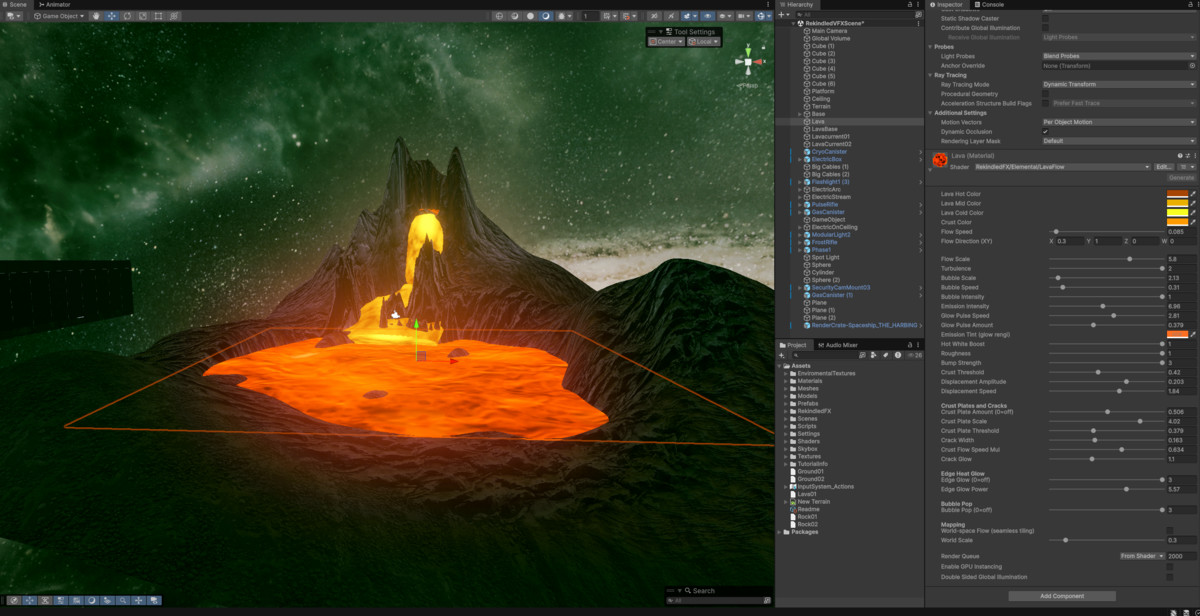Open Search by Label in Project panel
This screenshot has height=616, width=1200.
[x=885, y=355]
